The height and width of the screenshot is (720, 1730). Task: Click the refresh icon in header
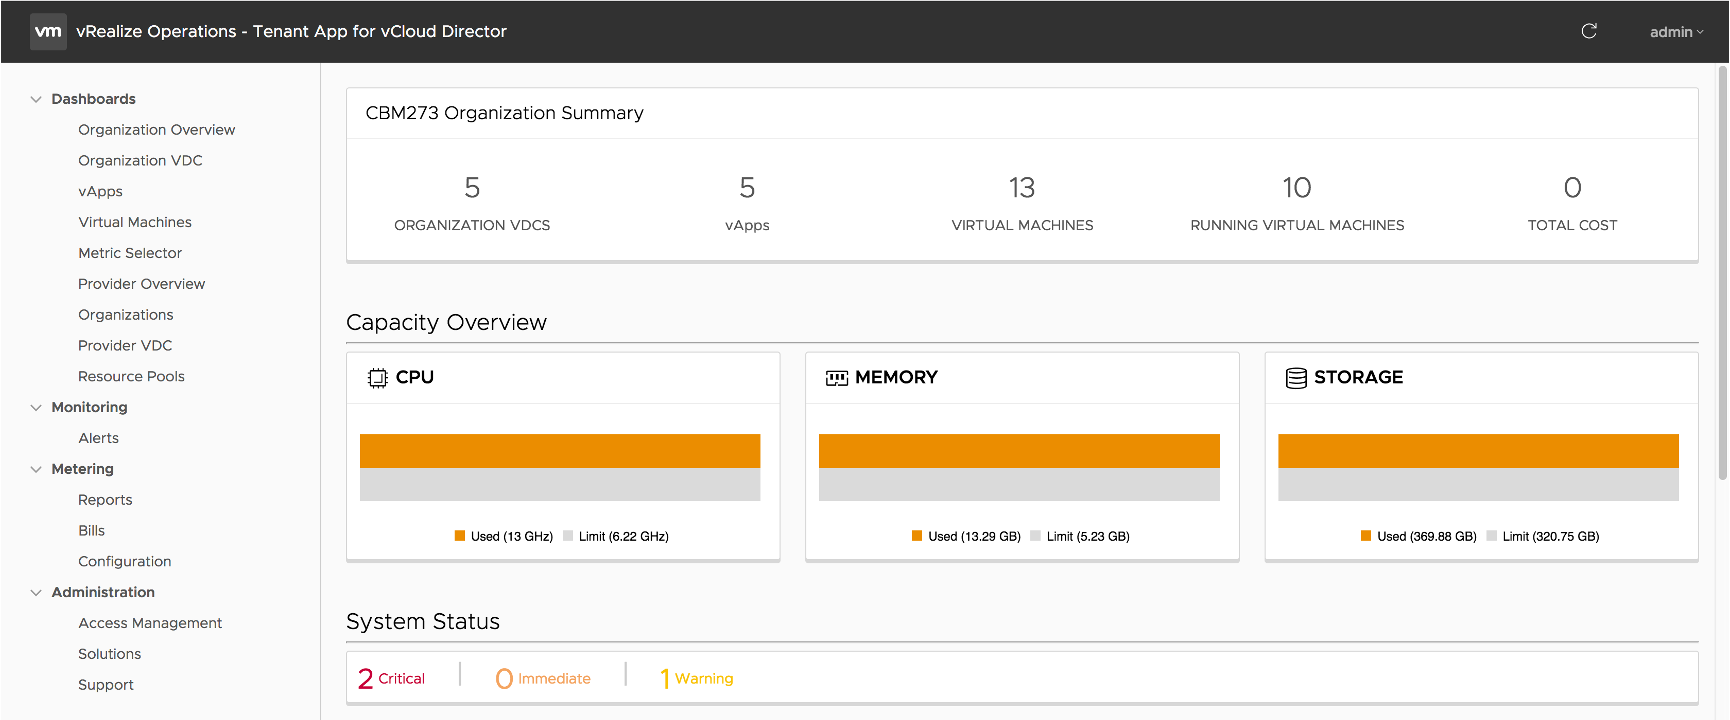[1589, 31]
